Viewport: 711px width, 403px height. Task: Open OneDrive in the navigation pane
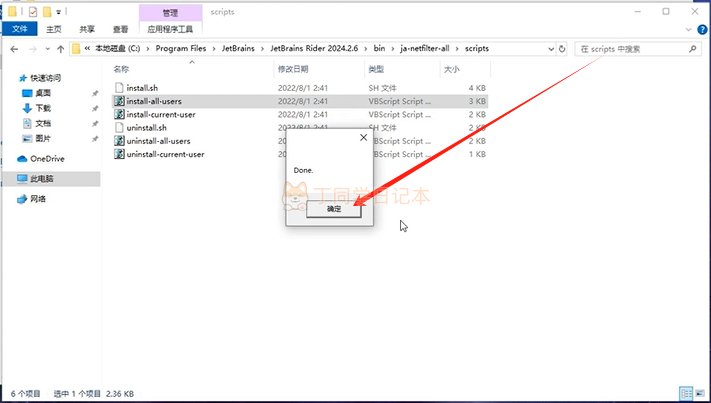coord(46,159)
